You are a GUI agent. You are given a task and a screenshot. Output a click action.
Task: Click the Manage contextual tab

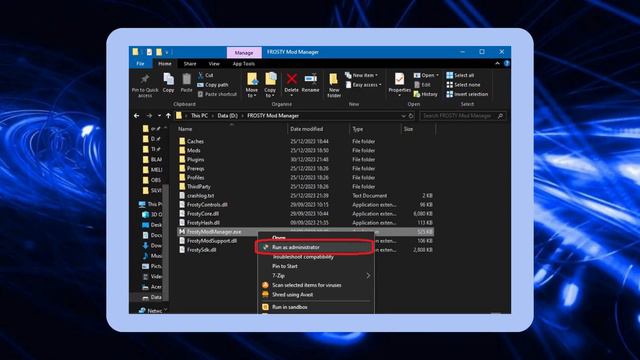tap(244, 53)
